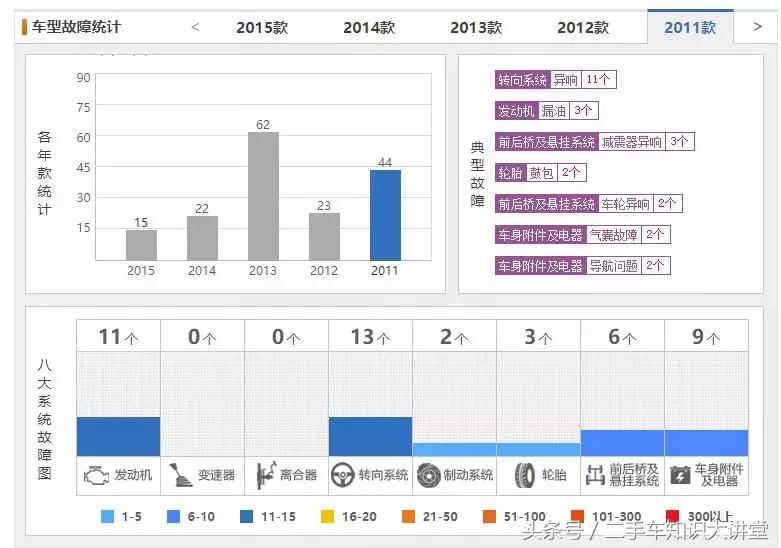Click the 6-10 legend color swatch
Image resolution: width=781 pixels, height=548 pixels.
(173, 516)
